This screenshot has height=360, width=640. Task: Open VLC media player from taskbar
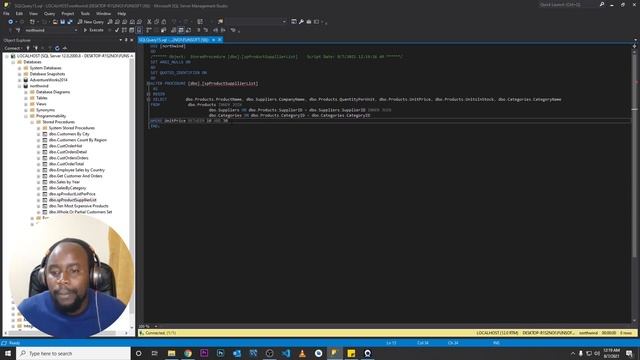302,353
